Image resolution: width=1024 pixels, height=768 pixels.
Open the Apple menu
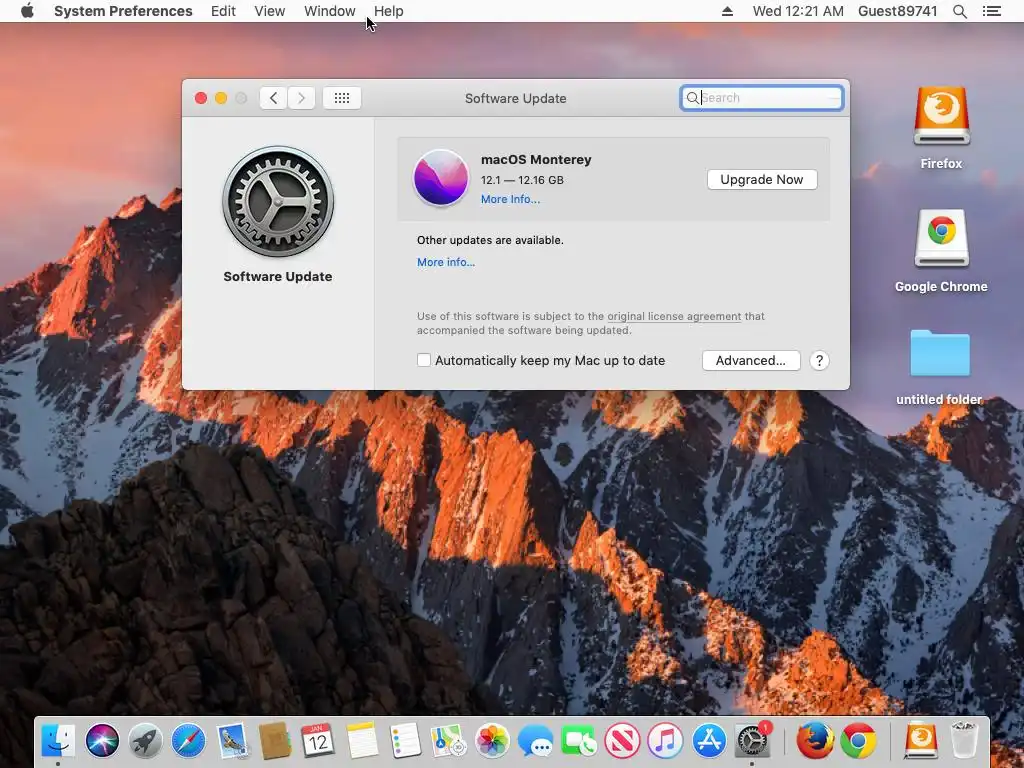(x=27, y=11)
